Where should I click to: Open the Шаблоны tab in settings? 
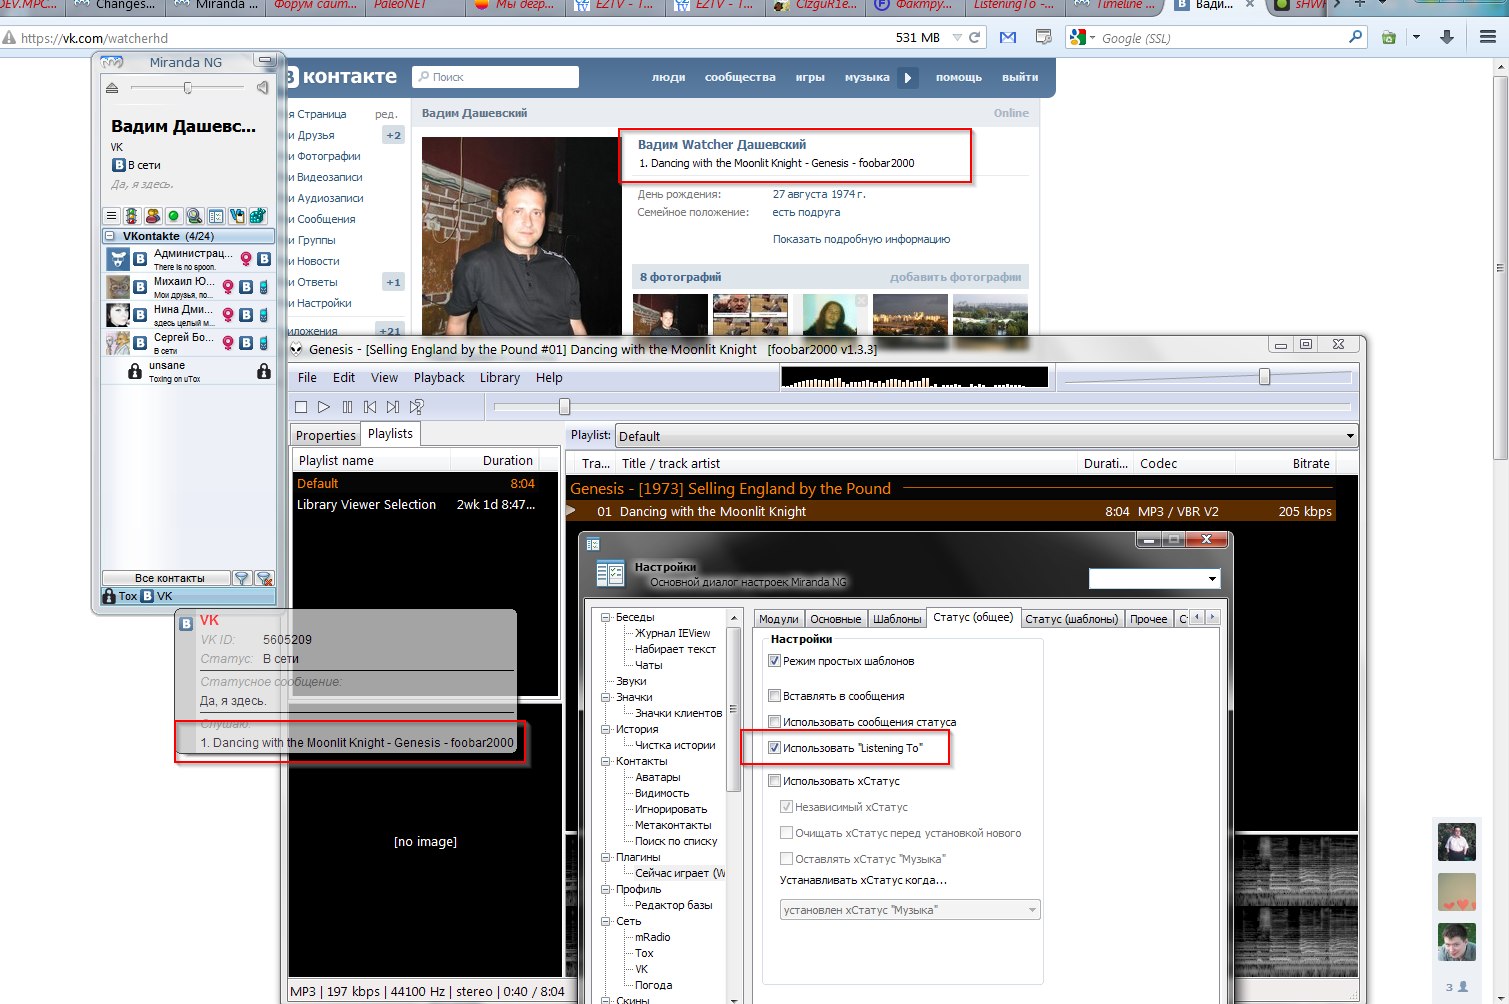click(897, 619)
